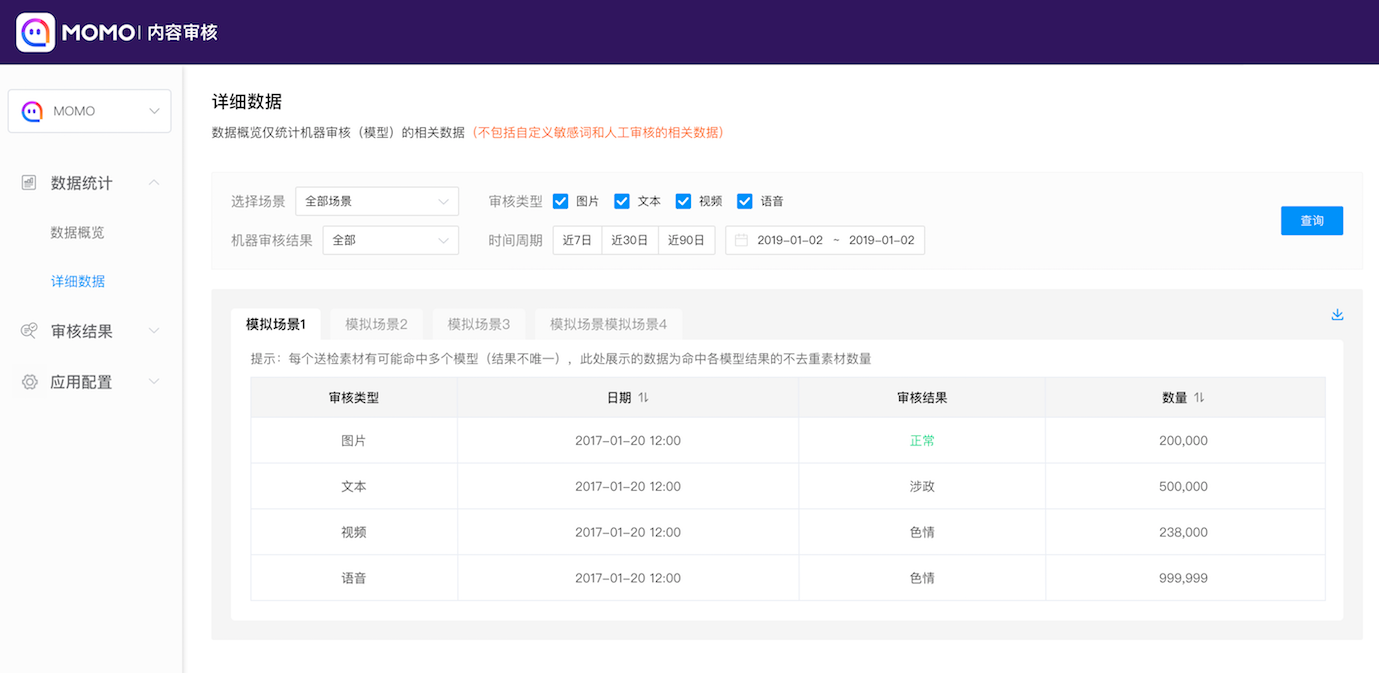1379x673 pixels.
Task: Click the 视频 cell in table
Action: 354,532
